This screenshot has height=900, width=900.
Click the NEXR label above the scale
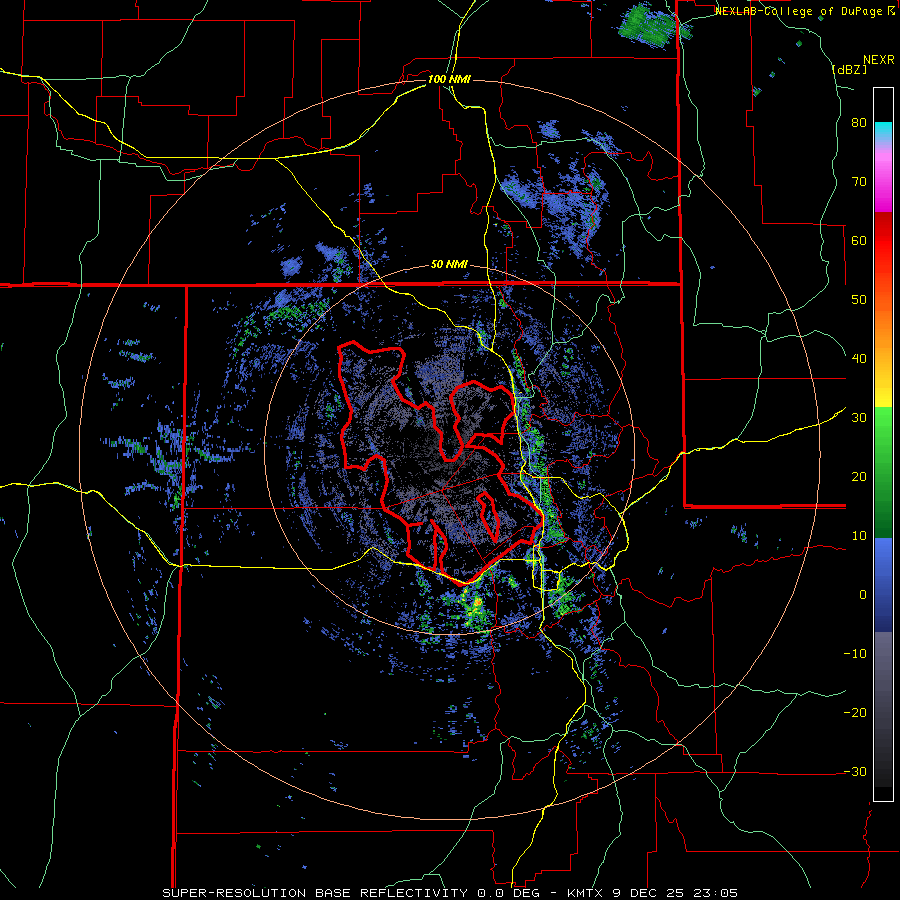tap(878, 59)
